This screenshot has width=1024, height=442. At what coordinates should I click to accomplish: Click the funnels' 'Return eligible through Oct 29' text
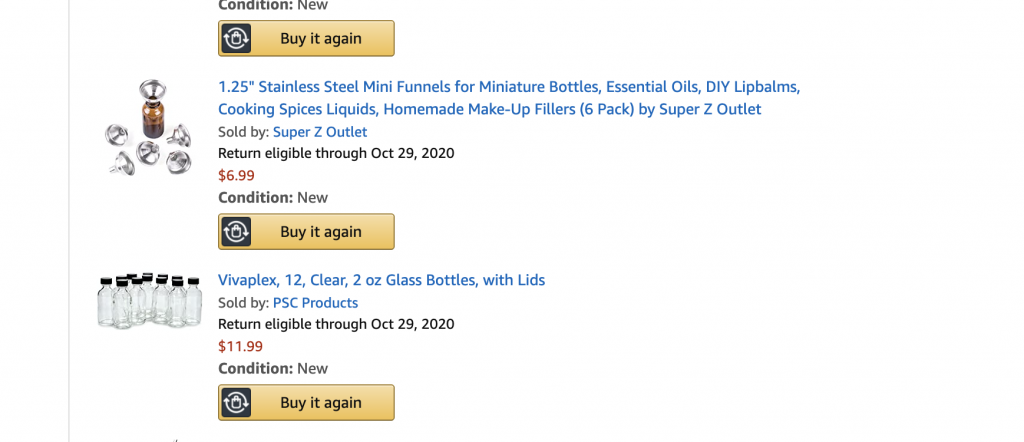(336, 154)
